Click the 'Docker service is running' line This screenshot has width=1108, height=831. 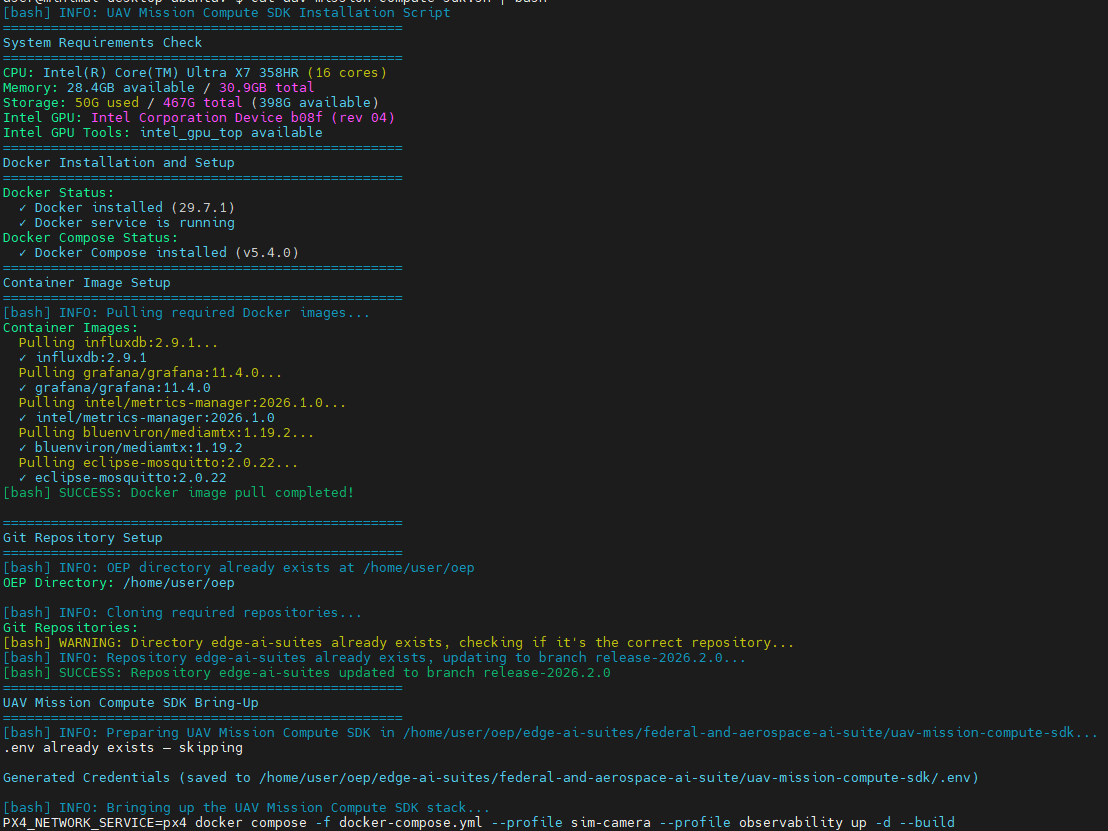[x=126, y=223]
